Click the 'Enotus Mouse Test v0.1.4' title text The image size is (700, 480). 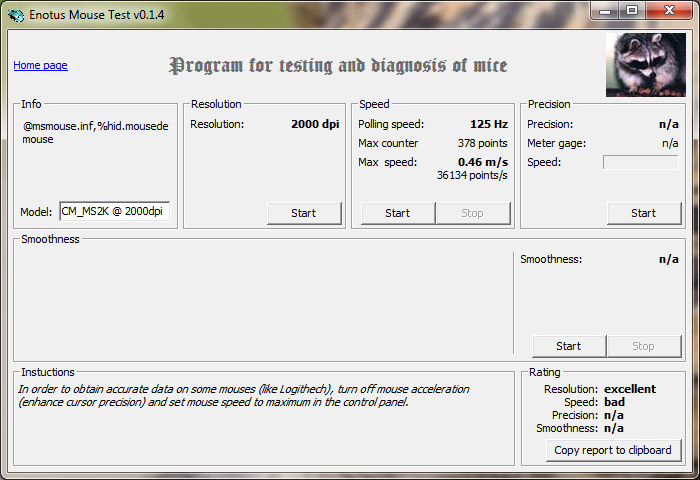click(x=96, y=15)
